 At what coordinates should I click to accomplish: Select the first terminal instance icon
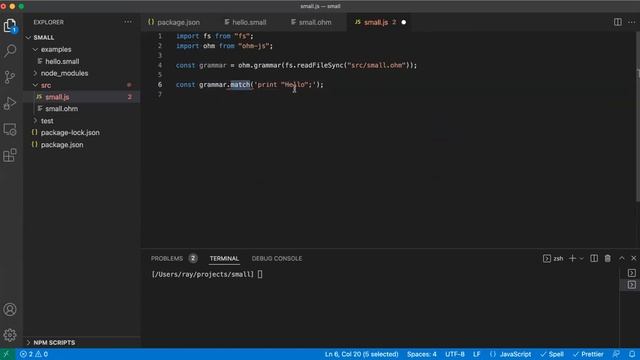click(x=631, y=273)
